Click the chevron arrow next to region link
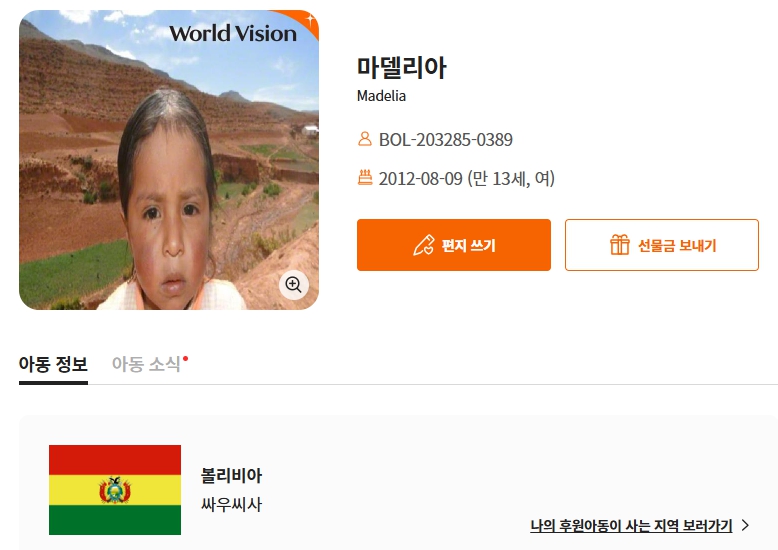The width and height of the screenshot is (778, 550). pos(745,525)
